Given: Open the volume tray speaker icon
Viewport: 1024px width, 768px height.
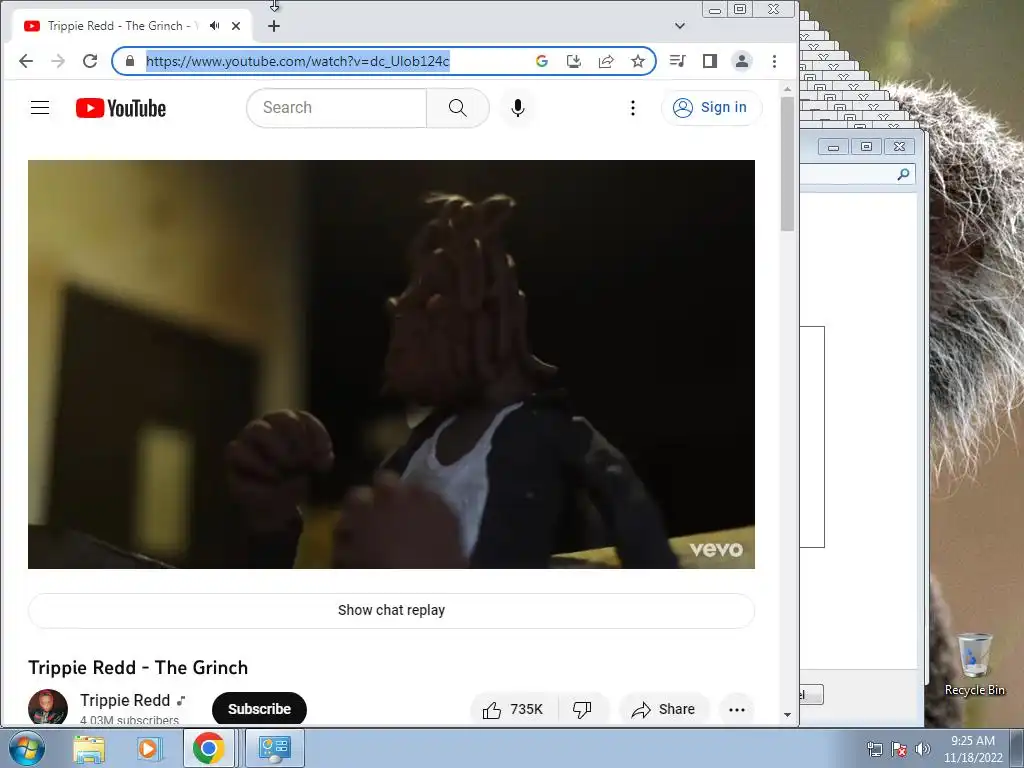Looking at the screenshot, I should point(922,749).
